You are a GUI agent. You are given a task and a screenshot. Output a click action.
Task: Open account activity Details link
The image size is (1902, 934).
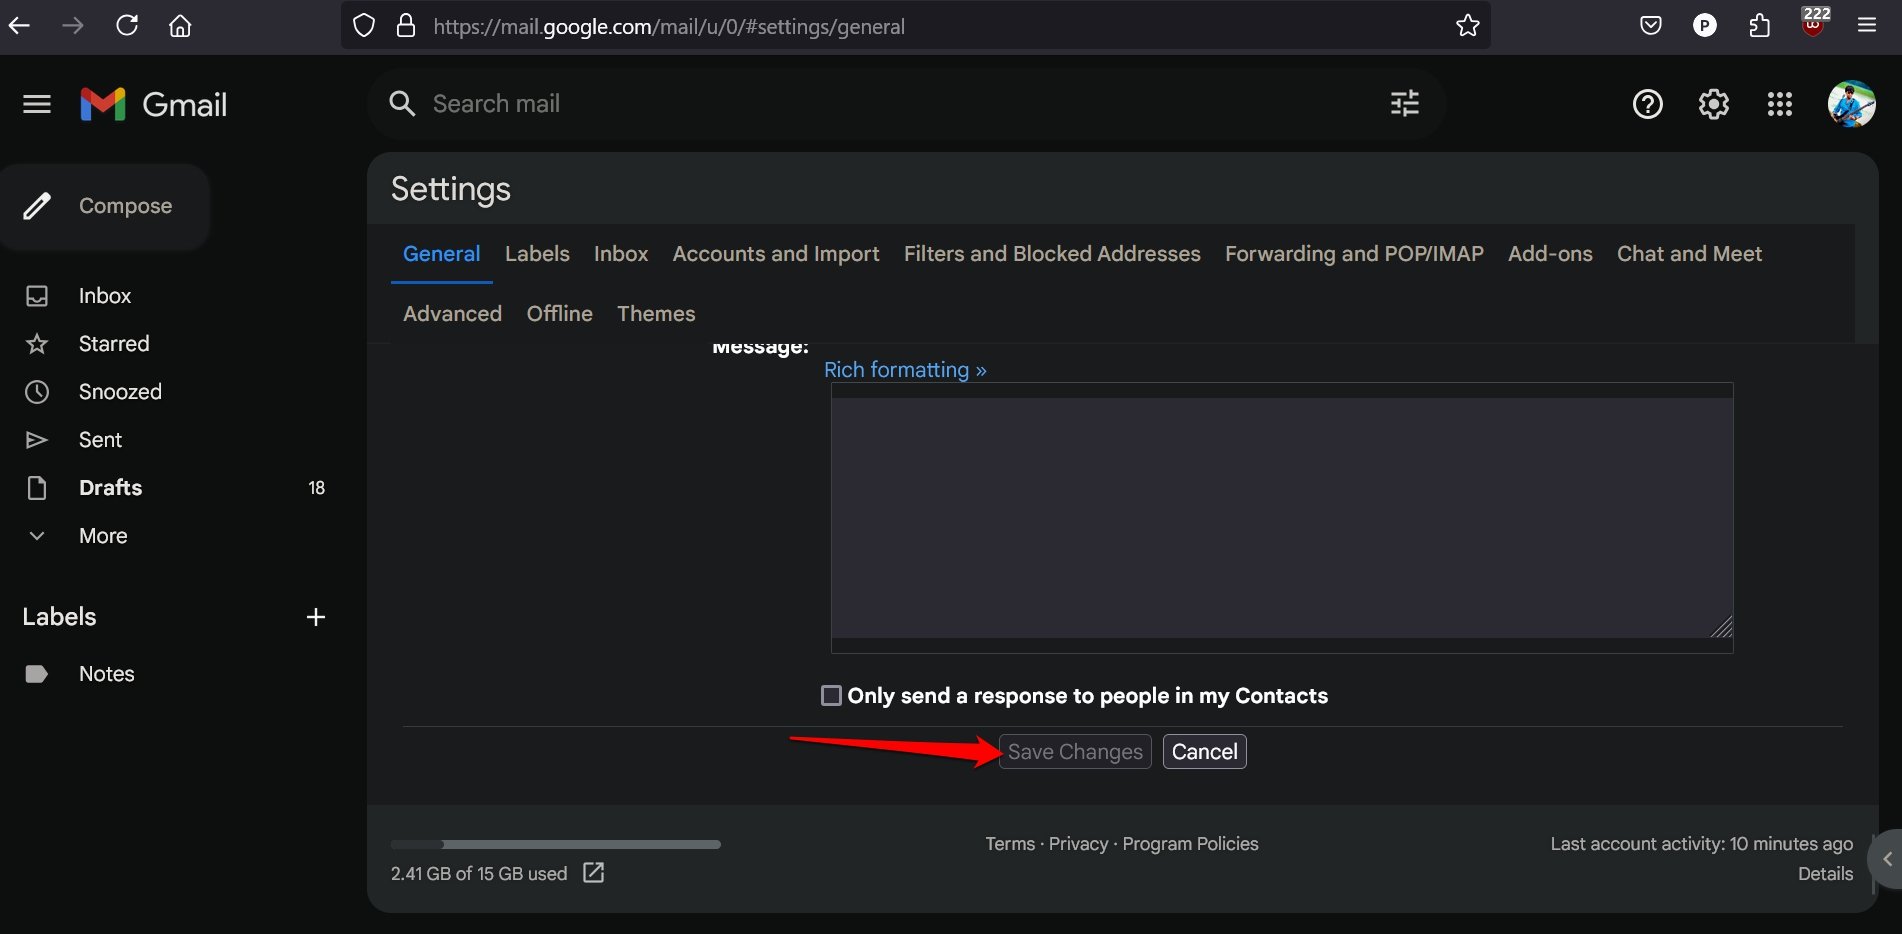point(1825,874)
